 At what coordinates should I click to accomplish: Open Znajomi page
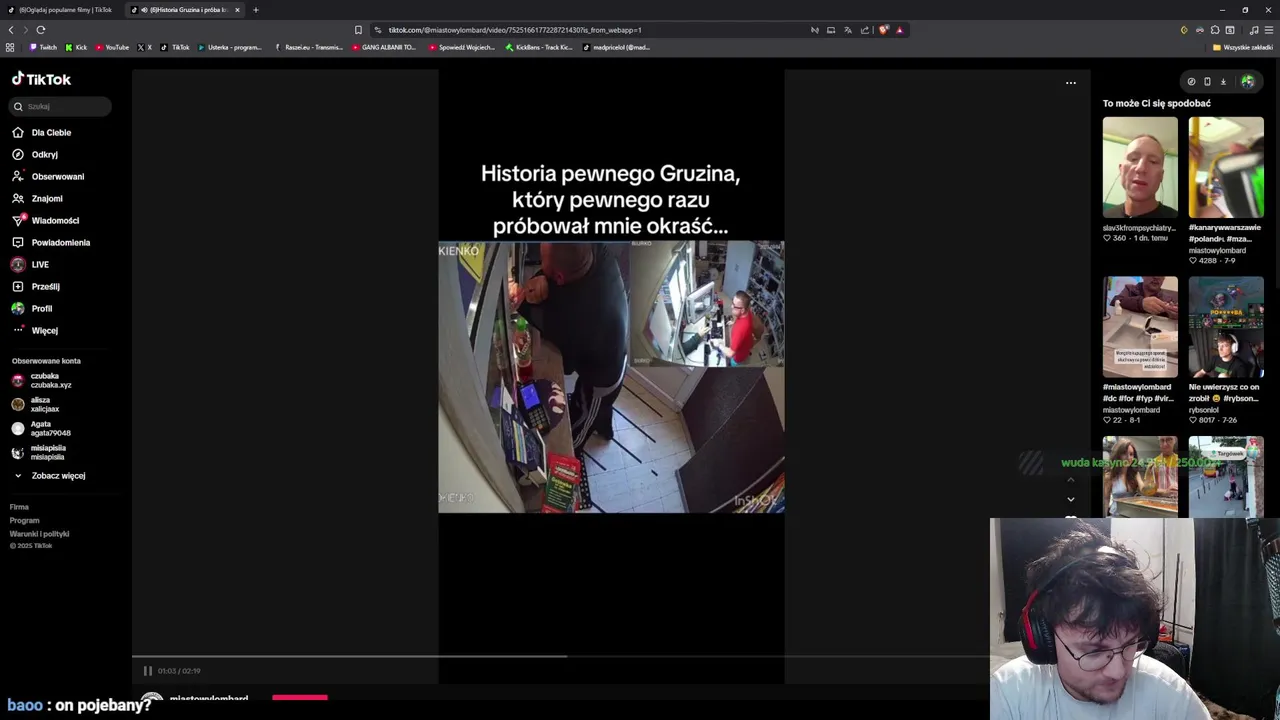(46, 198)
